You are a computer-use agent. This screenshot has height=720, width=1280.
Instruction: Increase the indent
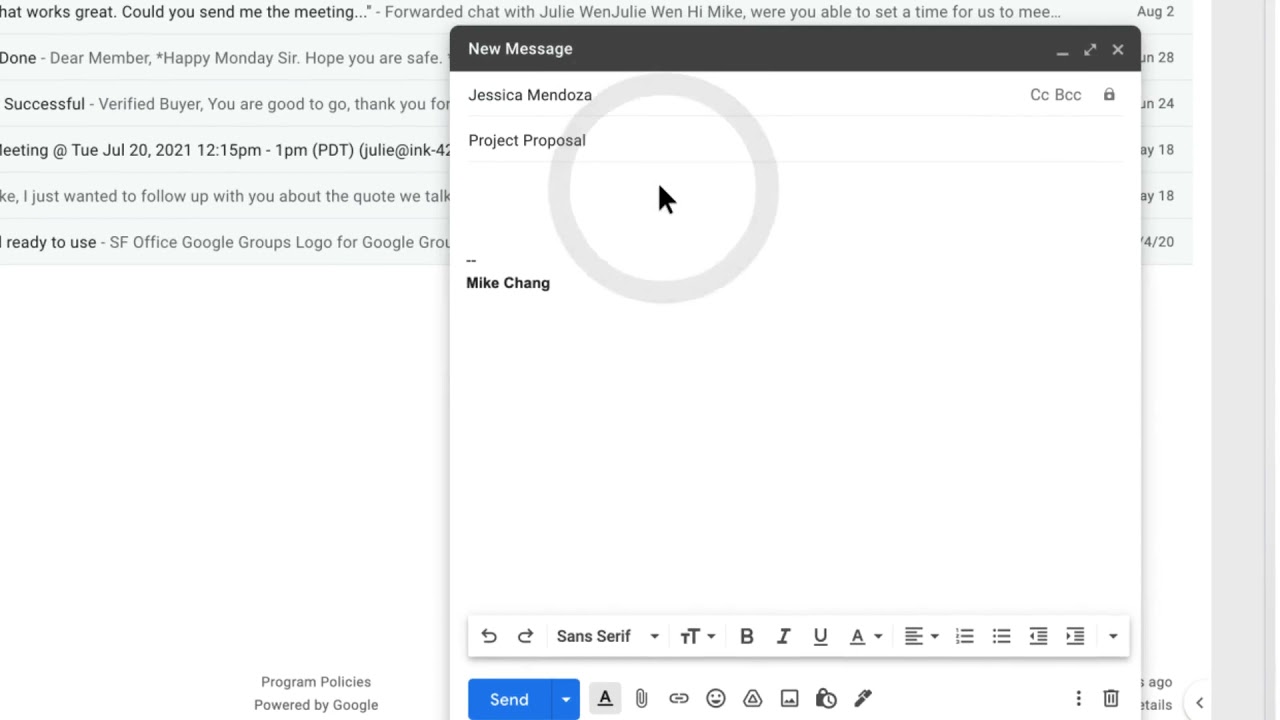[x=1075, y=636]
